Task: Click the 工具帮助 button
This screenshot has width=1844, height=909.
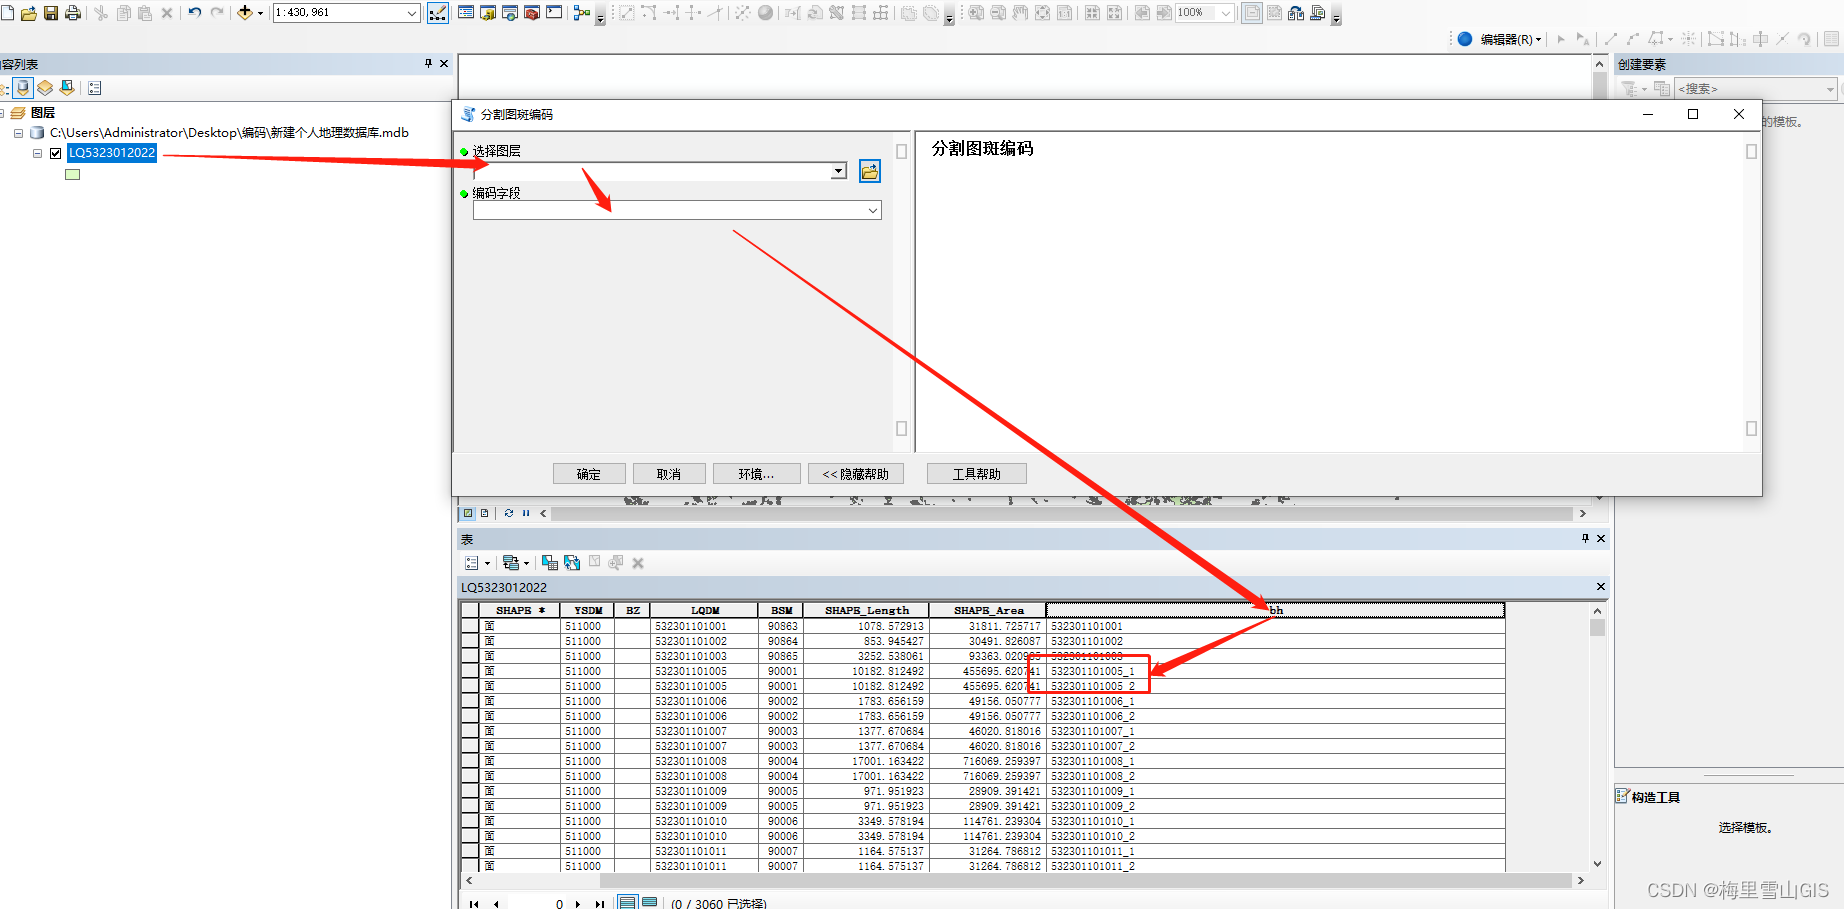Action: (x=976, y=474)
